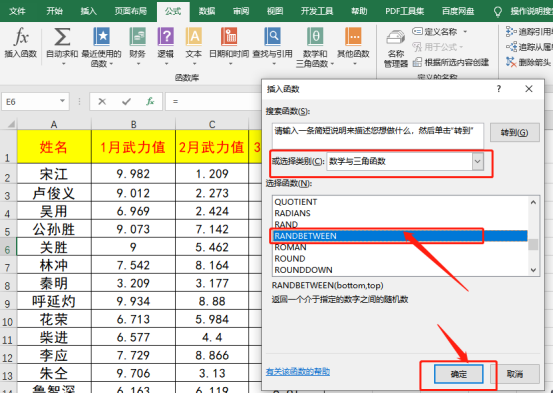Open the 财务 functions icon
The width and height of the screenshot is (554, 394).
click(137, 37)
